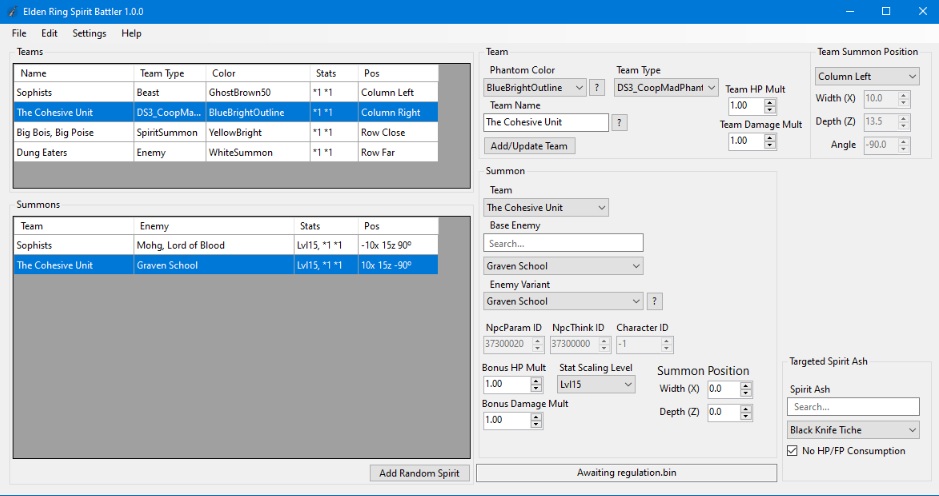Open the Black Knife Tiche spirit ash dropdown

click(853, 430)
